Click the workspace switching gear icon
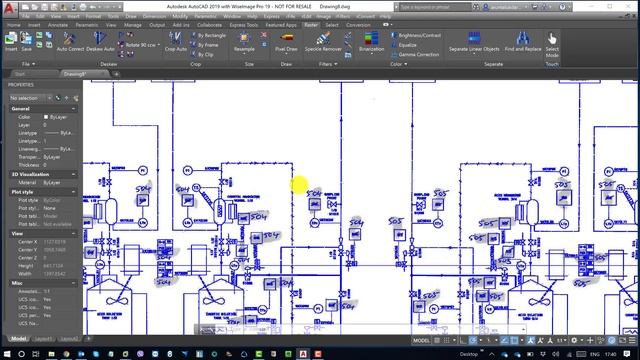640x360 pixels. pyautogui.click(x=574, y=340)
